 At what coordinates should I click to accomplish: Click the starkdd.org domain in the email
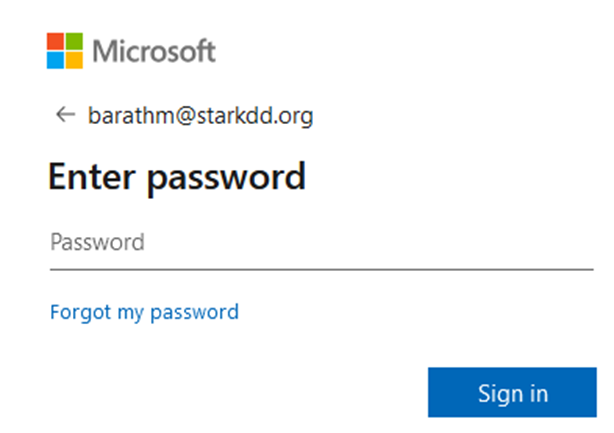point(255,116)
